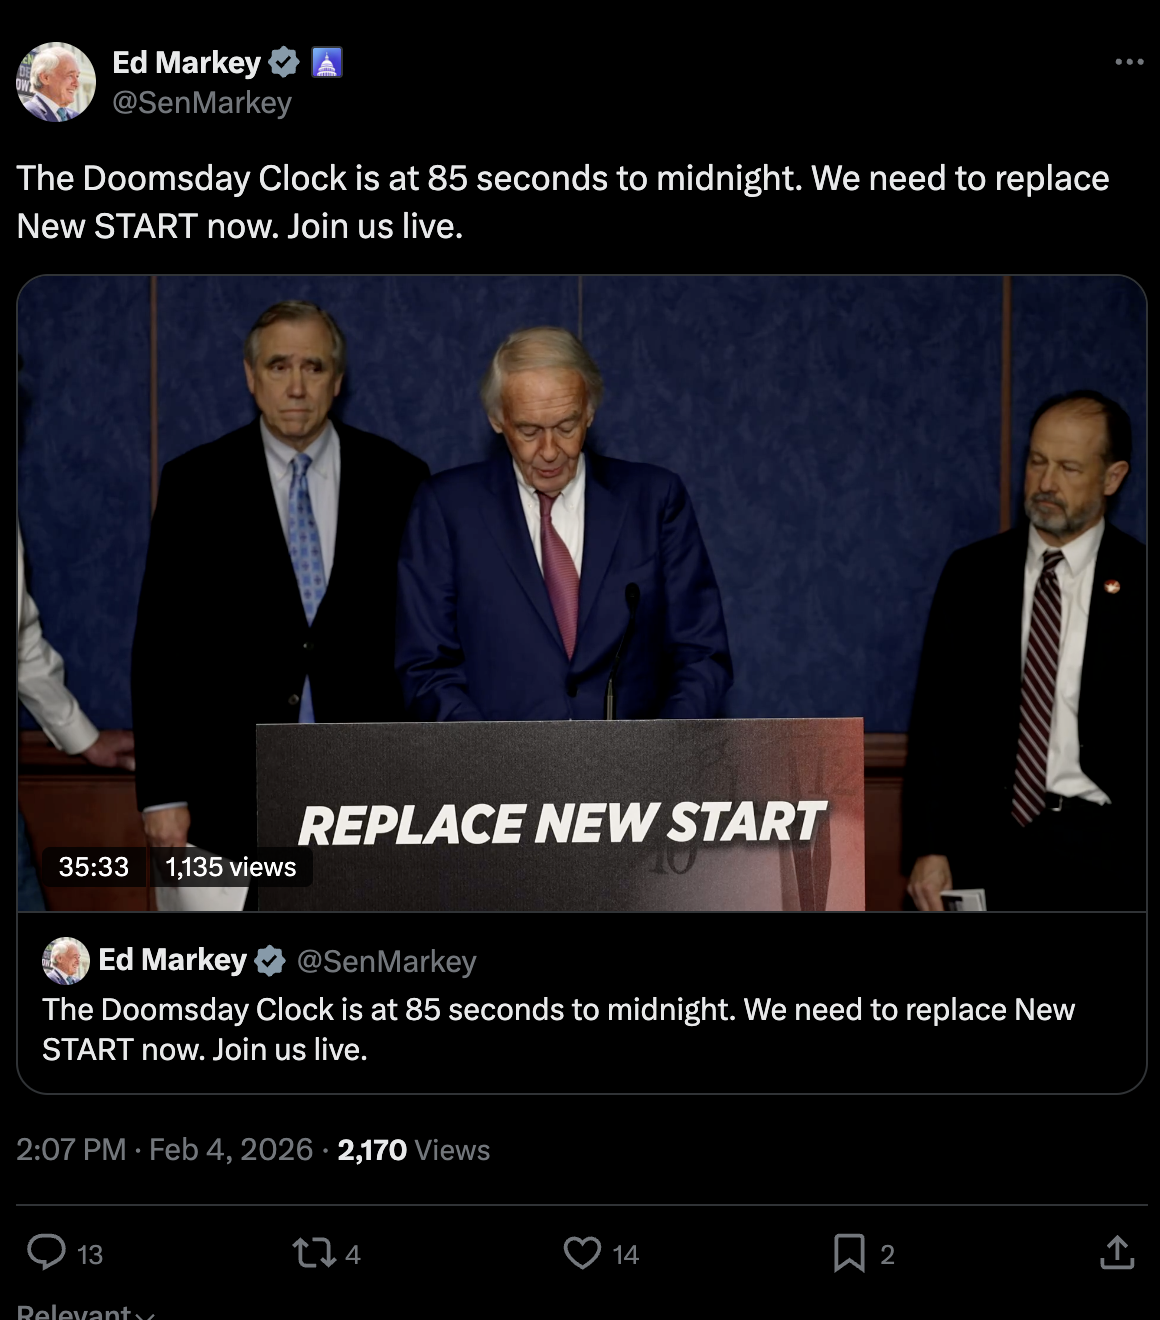Open the quoted post's @SenMarkey handle
The image size is (1160, 1320).
click(386, 961)
